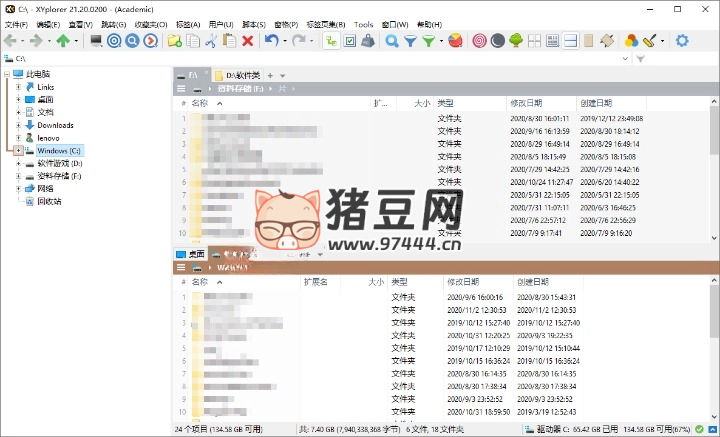Click the address bar path field
This screenshot has width=720, height=437.
300,60
